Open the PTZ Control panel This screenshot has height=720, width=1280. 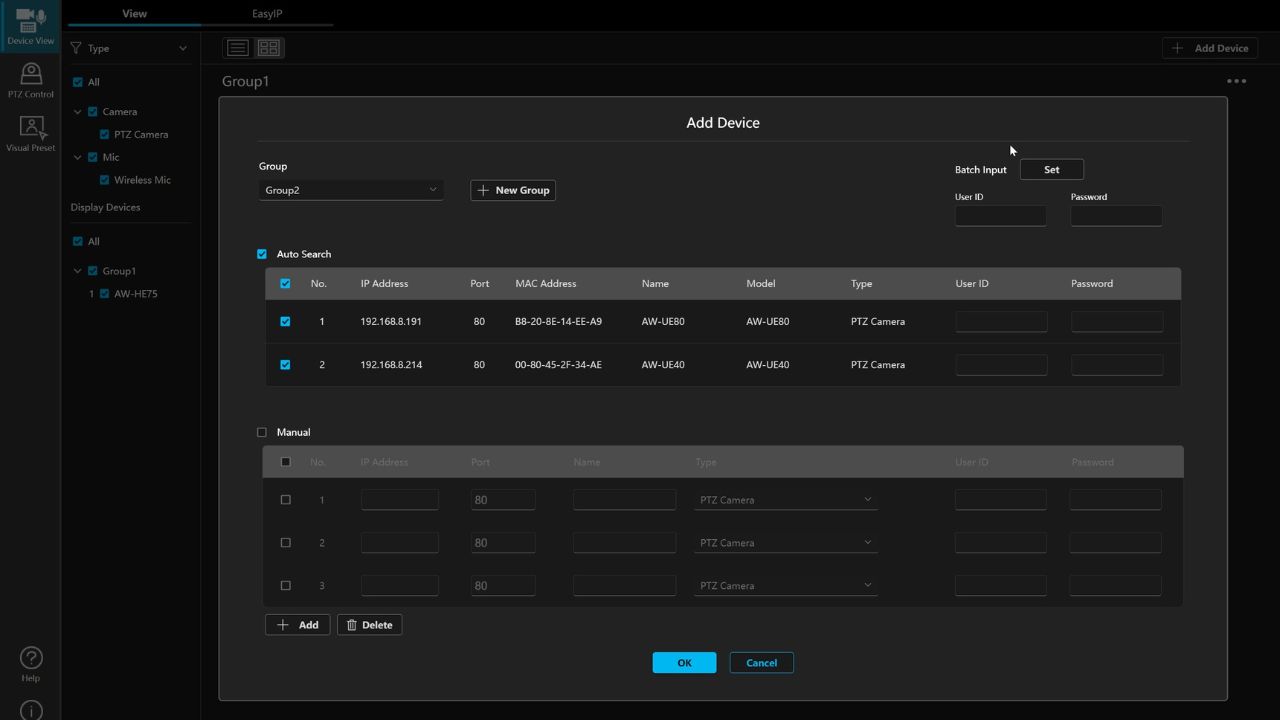[x=30, y=80]
